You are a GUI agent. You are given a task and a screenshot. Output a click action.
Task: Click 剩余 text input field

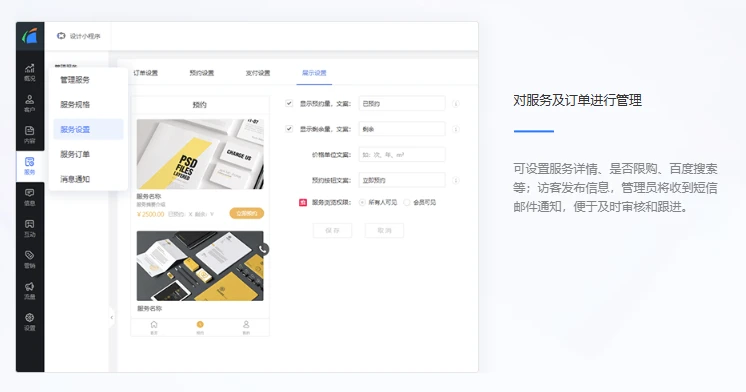pos(402,129)
